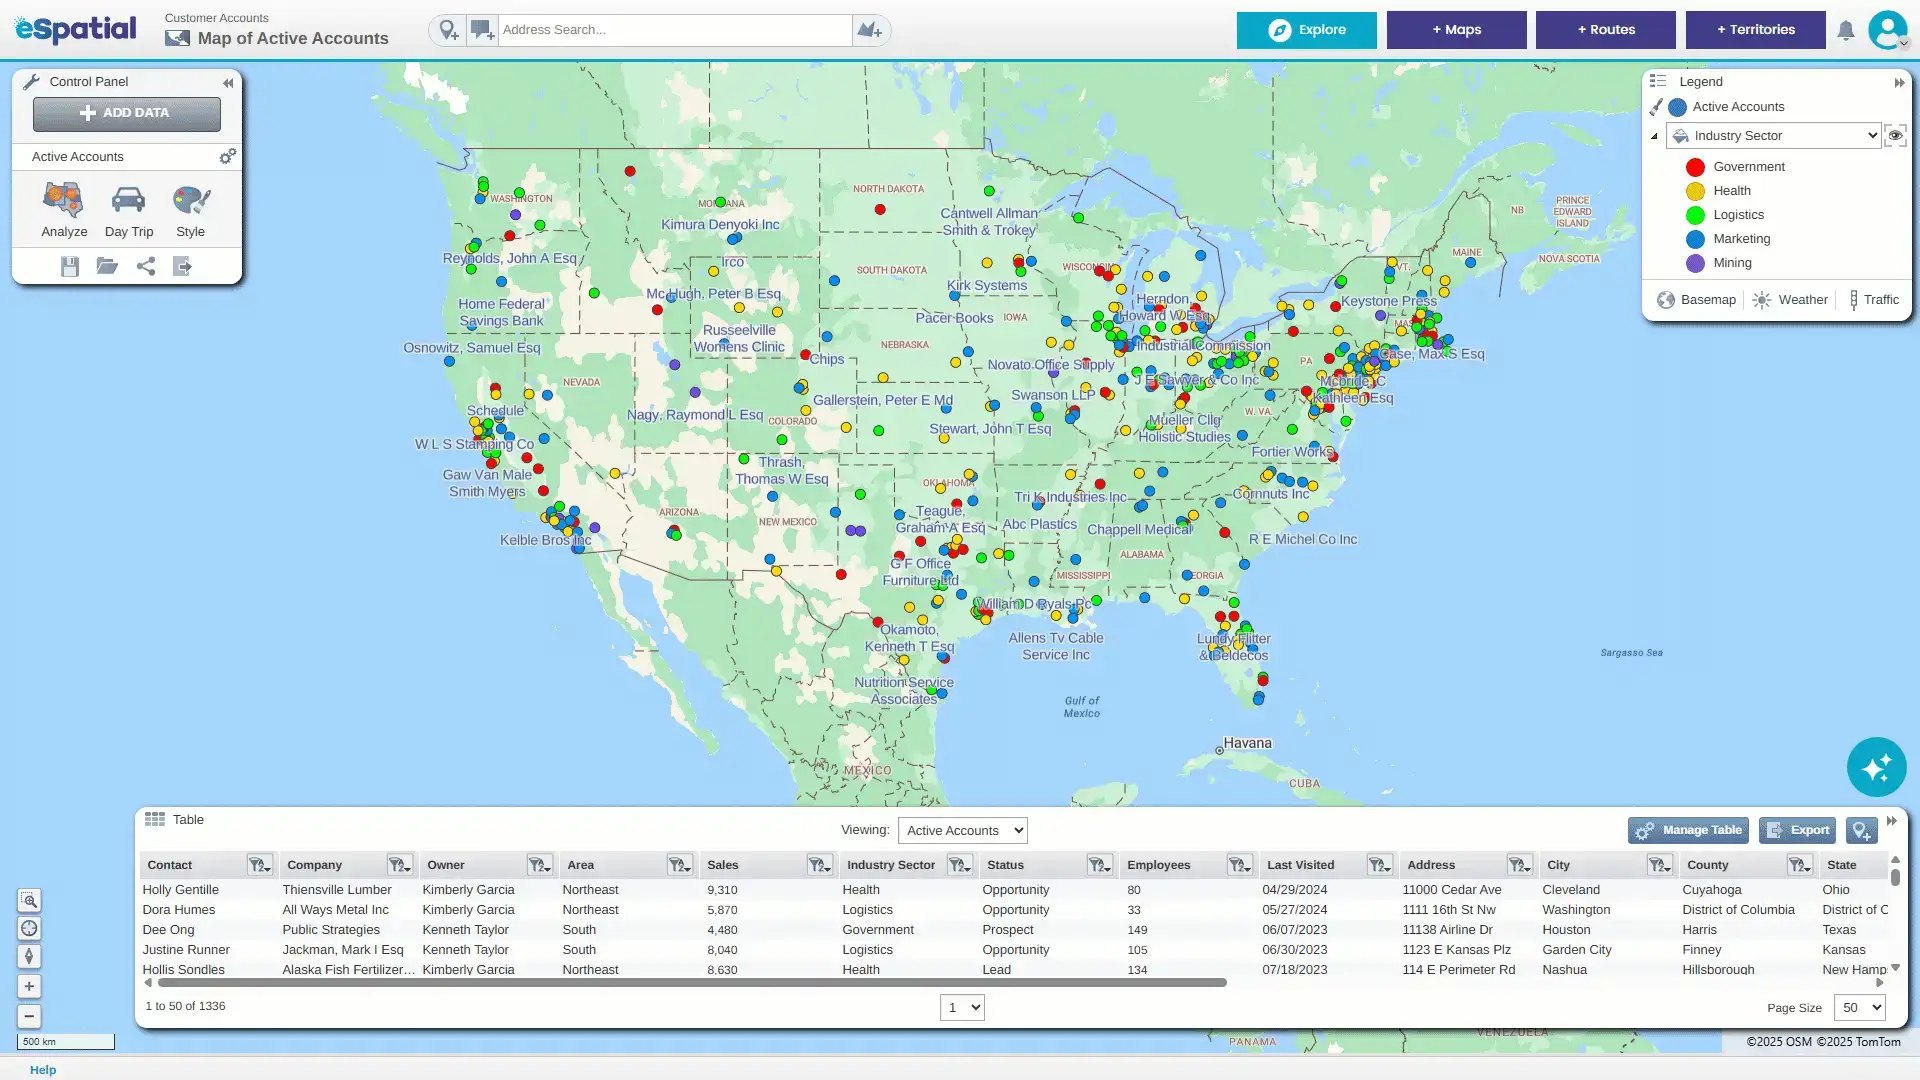The width and height of the screenshot is (1920, 1080).
Task: Open the Viewing Active Accounts dropdown
Action: pos(962,830)
